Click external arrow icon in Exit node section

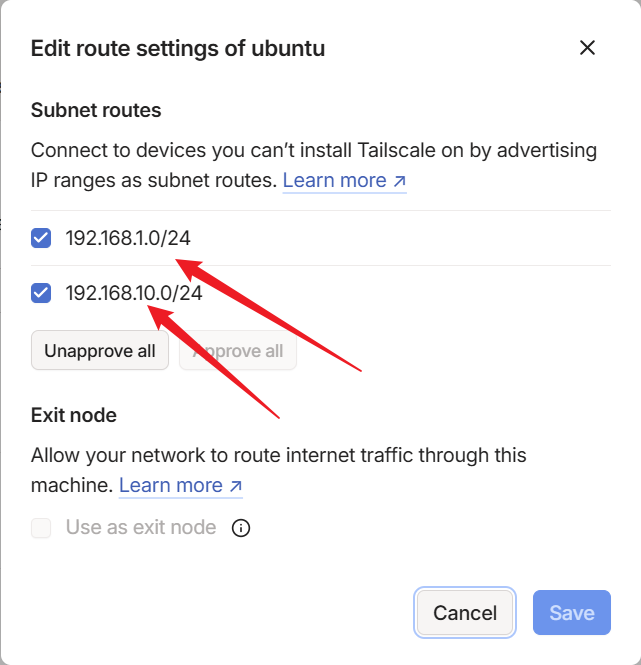click(x=236, y=486)
